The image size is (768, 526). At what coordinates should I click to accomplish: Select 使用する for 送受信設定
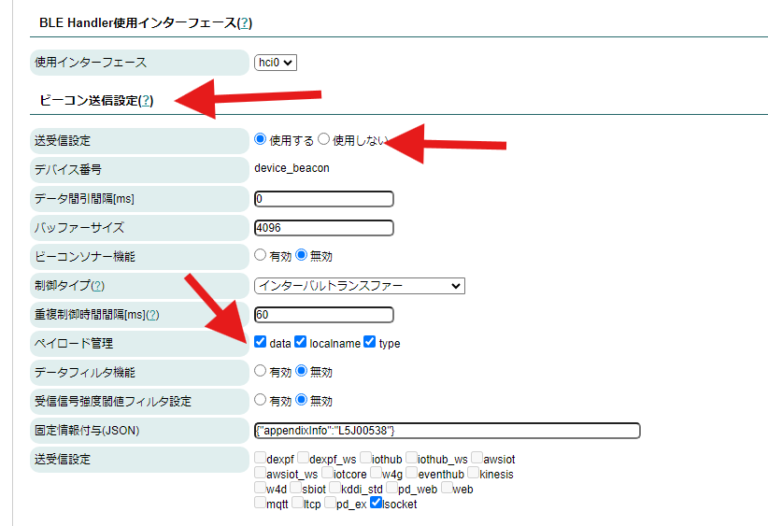pos(261,140)
